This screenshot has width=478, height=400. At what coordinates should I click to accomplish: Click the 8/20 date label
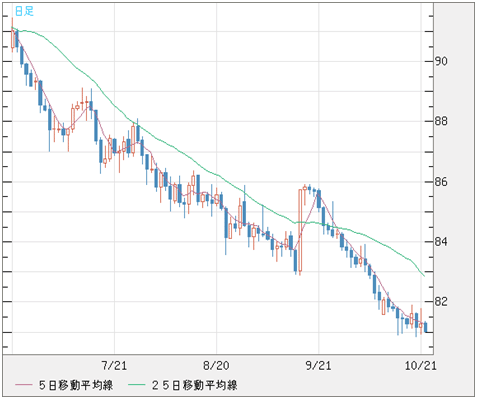pyautogui.click(x=216, y=366)
